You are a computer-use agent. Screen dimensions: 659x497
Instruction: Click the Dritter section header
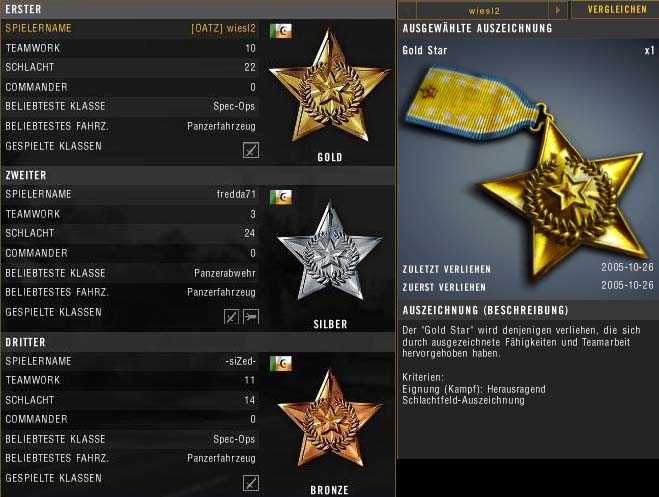tap(198, 342)
